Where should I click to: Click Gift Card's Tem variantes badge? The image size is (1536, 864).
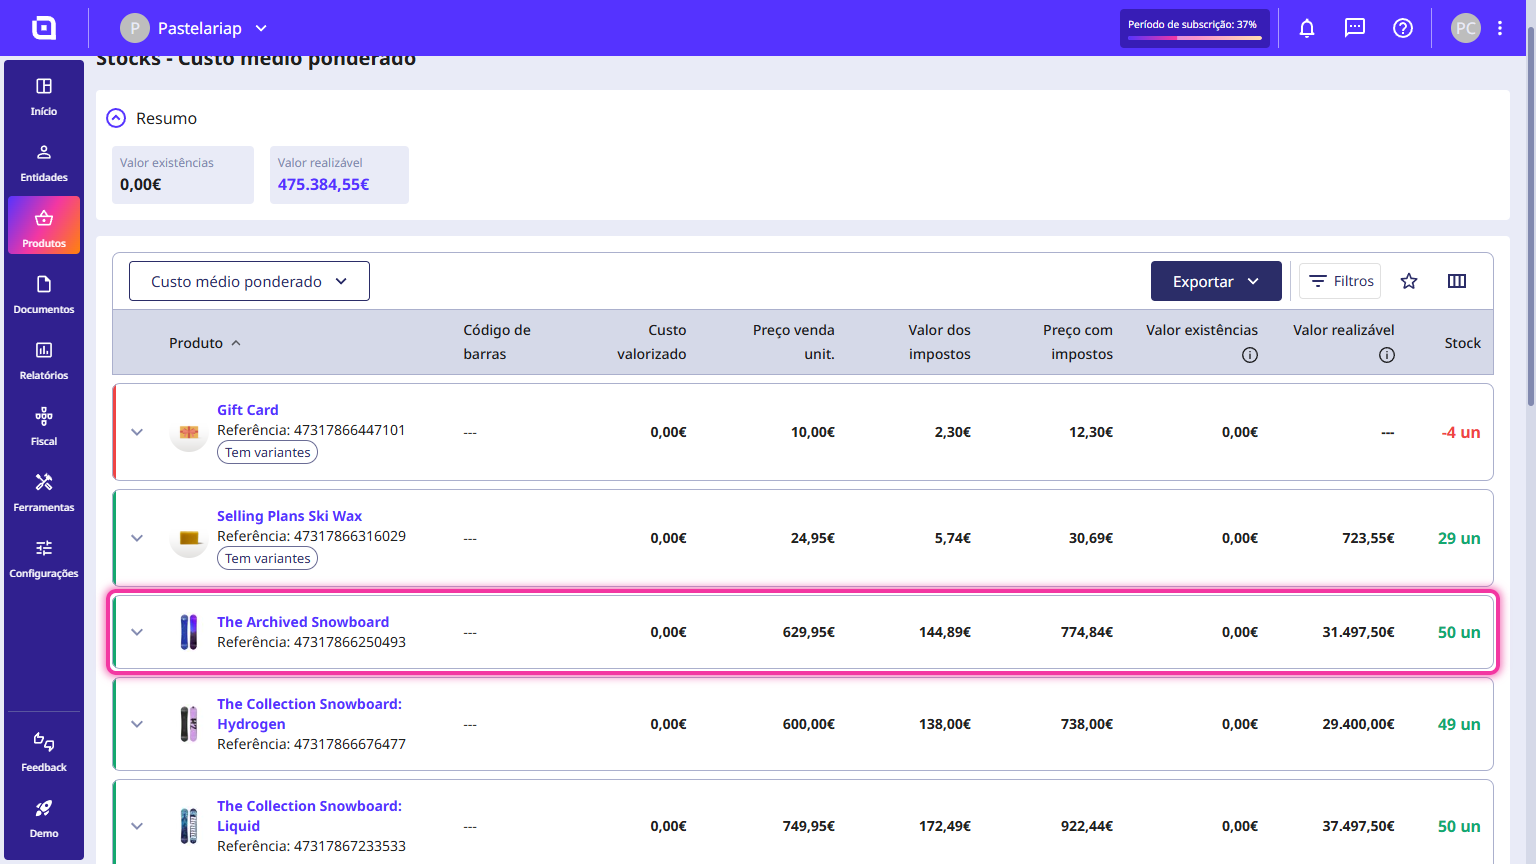tap(267, 453)
